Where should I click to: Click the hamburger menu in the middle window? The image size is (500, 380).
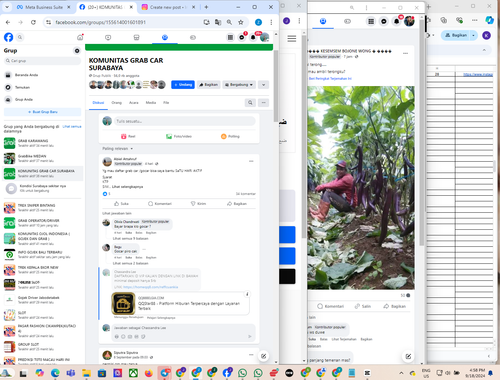(x=292, y=39)
